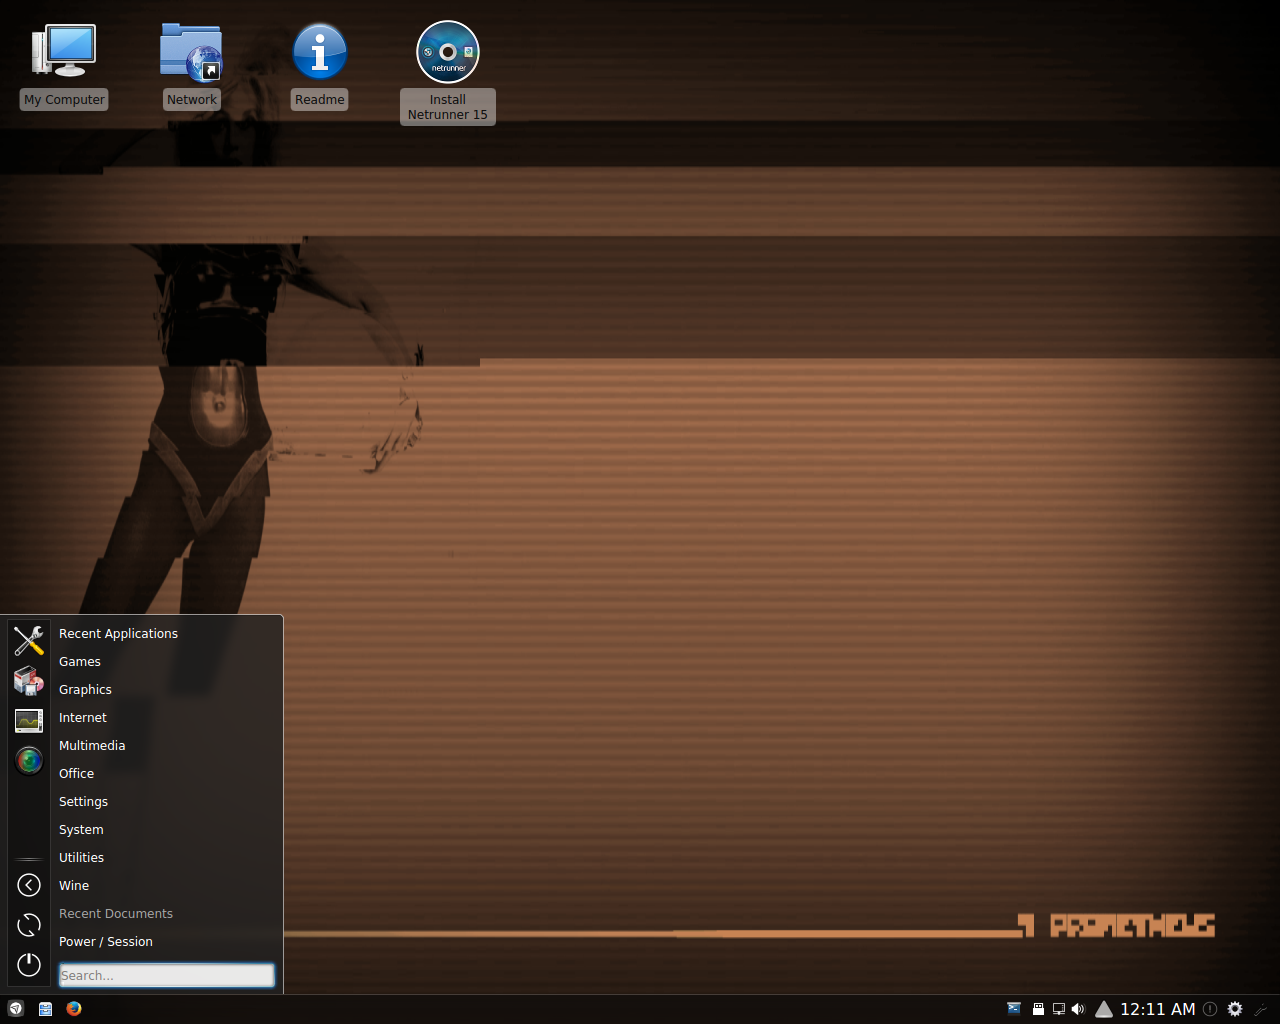The width and height of the screenshot is (1280, 1024).
Task: Open the terminal icon in system tray
Action: click(1014, 1009)
